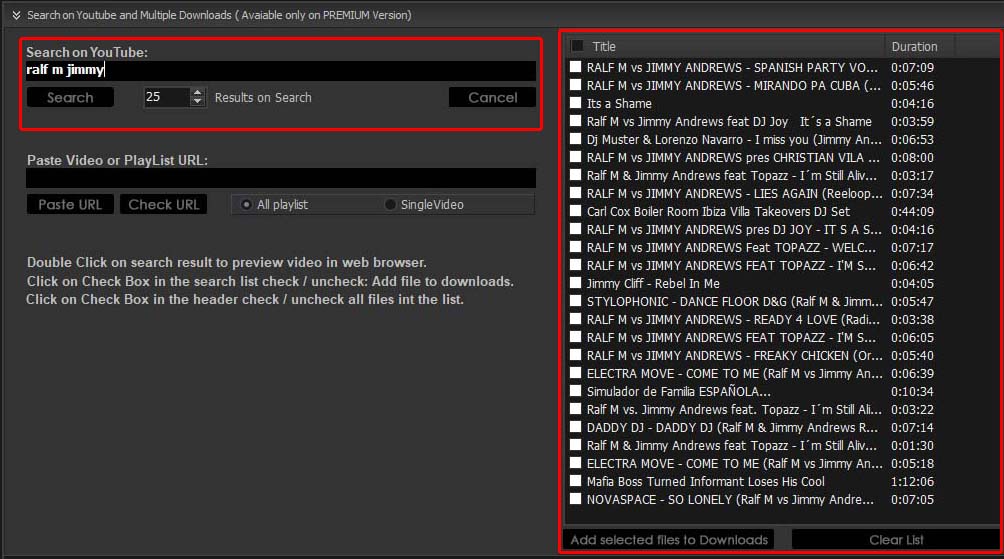Screen dimensions: 1004x559
Task: Check the box for NOVASPACE - SO LONELY row
Action: (x=576, y=498)
